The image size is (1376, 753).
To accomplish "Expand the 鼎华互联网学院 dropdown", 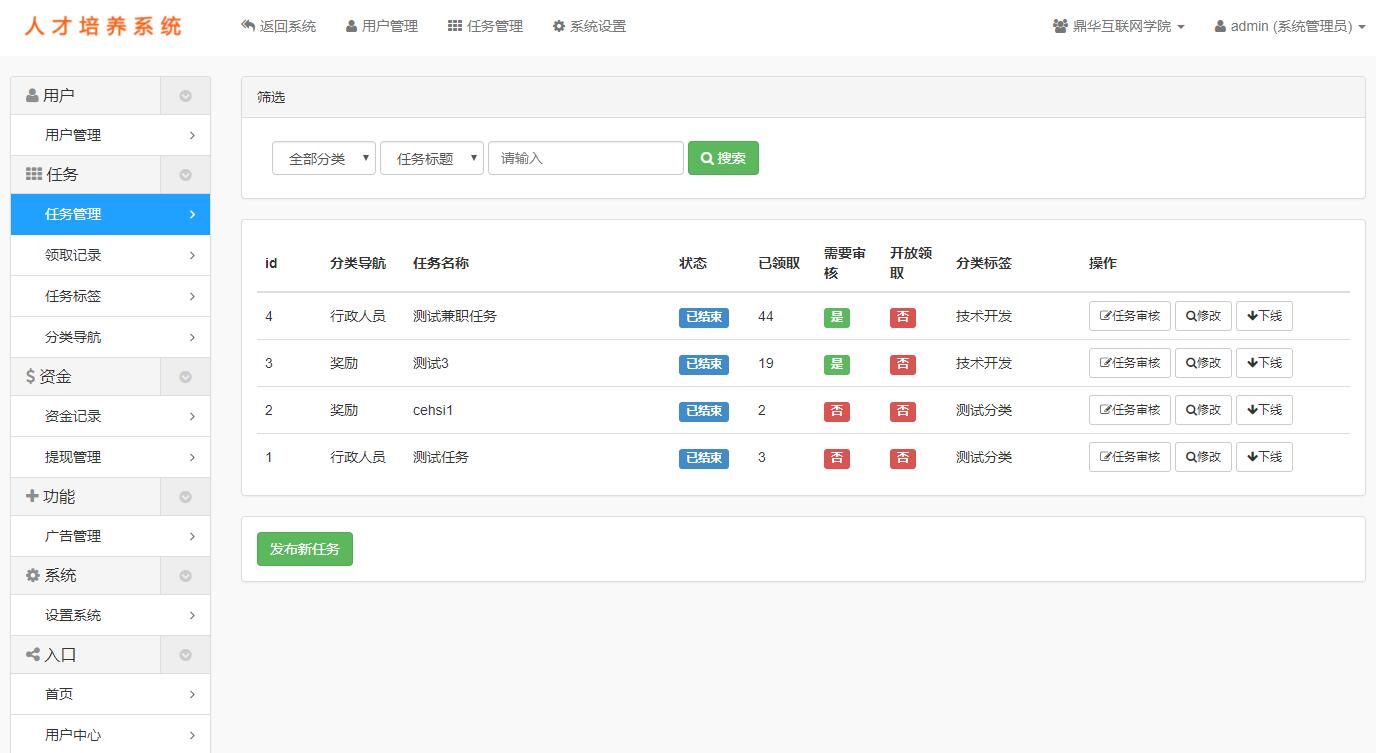I will pyautogui.click(x=1118, y=26).
